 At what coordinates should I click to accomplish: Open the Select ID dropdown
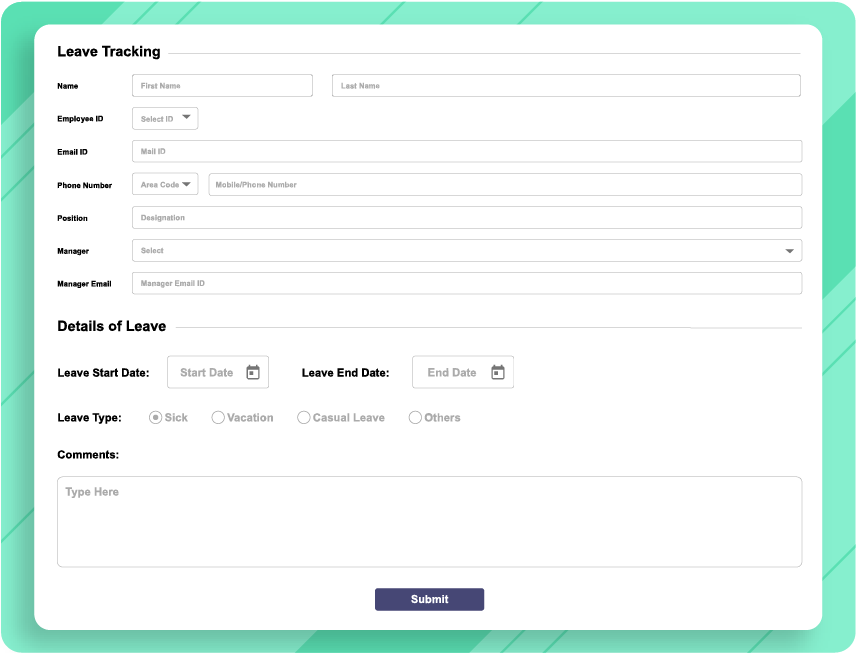164,117
